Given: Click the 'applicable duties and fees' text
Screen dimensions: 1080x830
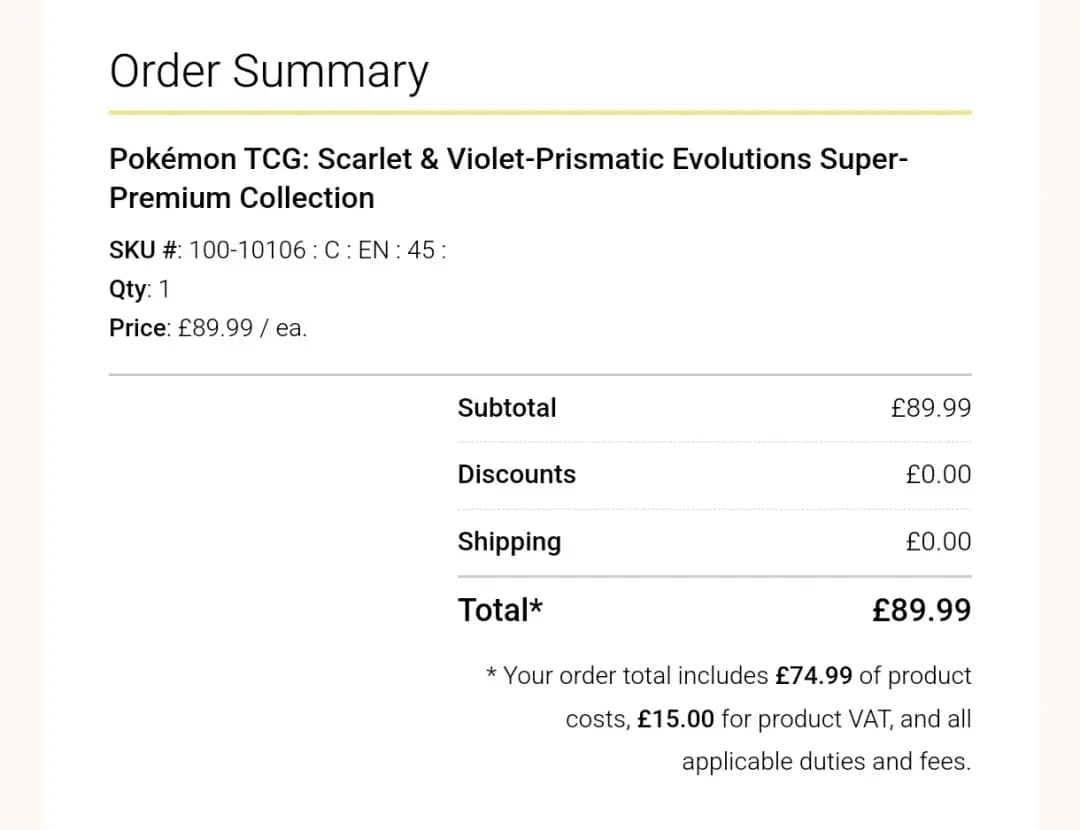Looking at the screenshot, I should (826, 762).
